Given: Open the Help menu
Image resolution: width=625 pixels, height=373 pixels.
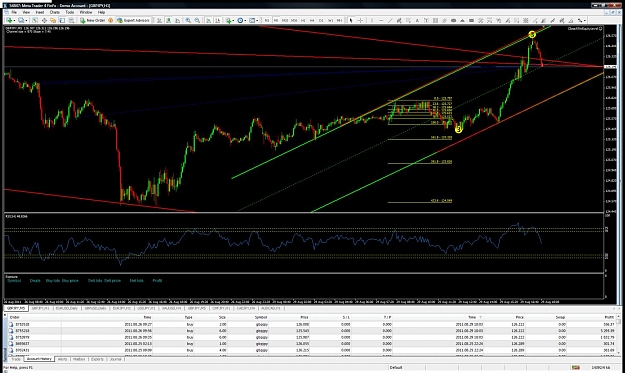Looking at the screenshot, I should pyautogui.click(x=101, y=12).
